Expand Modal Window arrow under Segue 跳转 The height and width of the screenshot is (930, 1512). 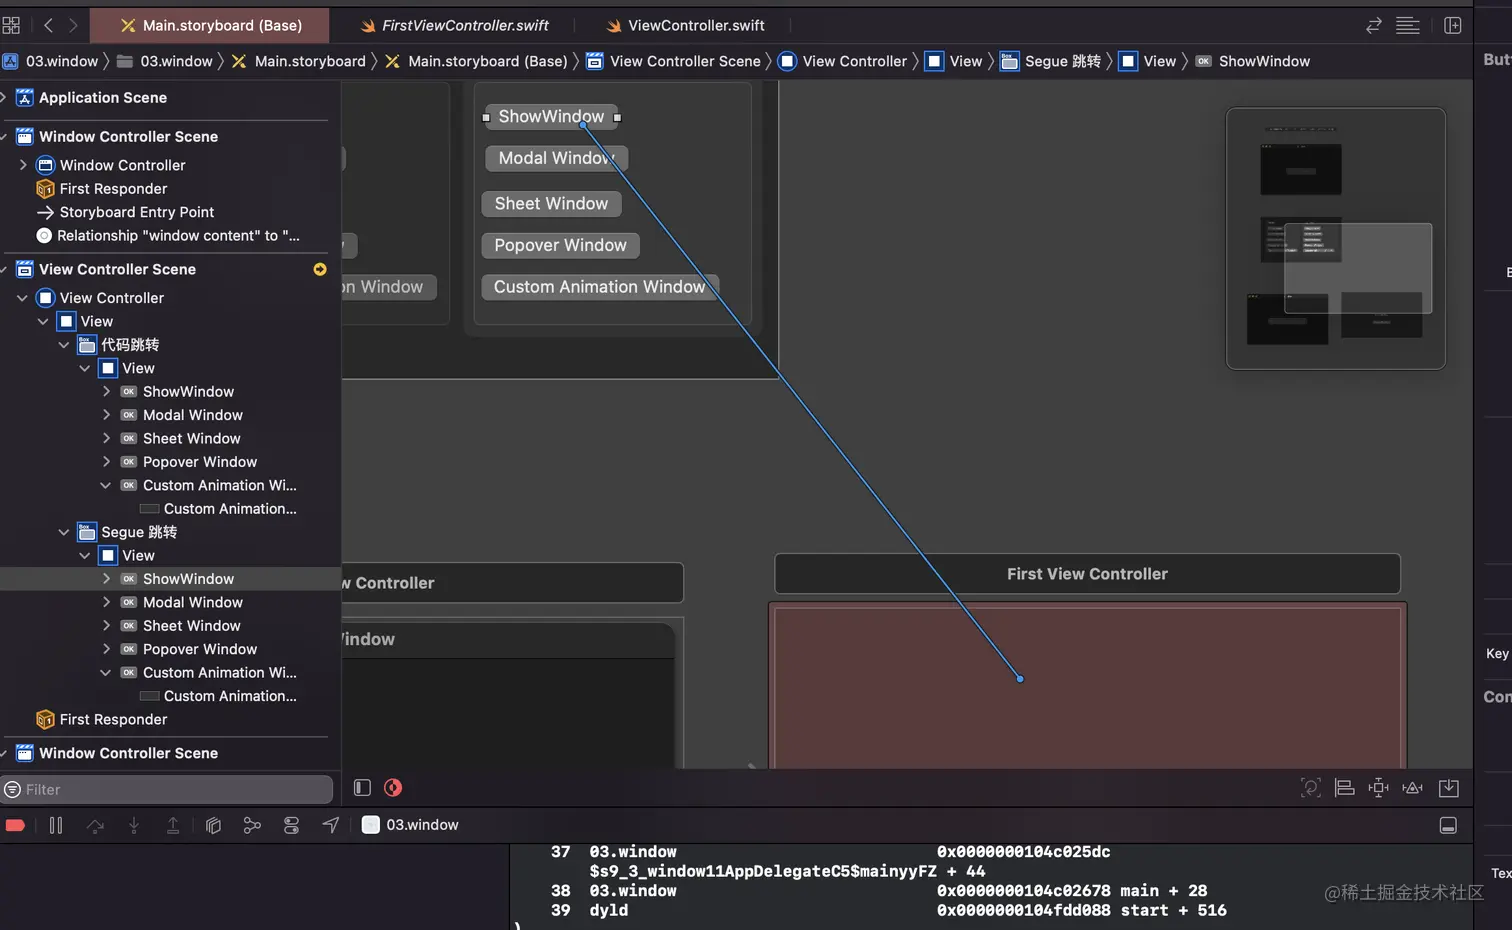click(106, 602)
